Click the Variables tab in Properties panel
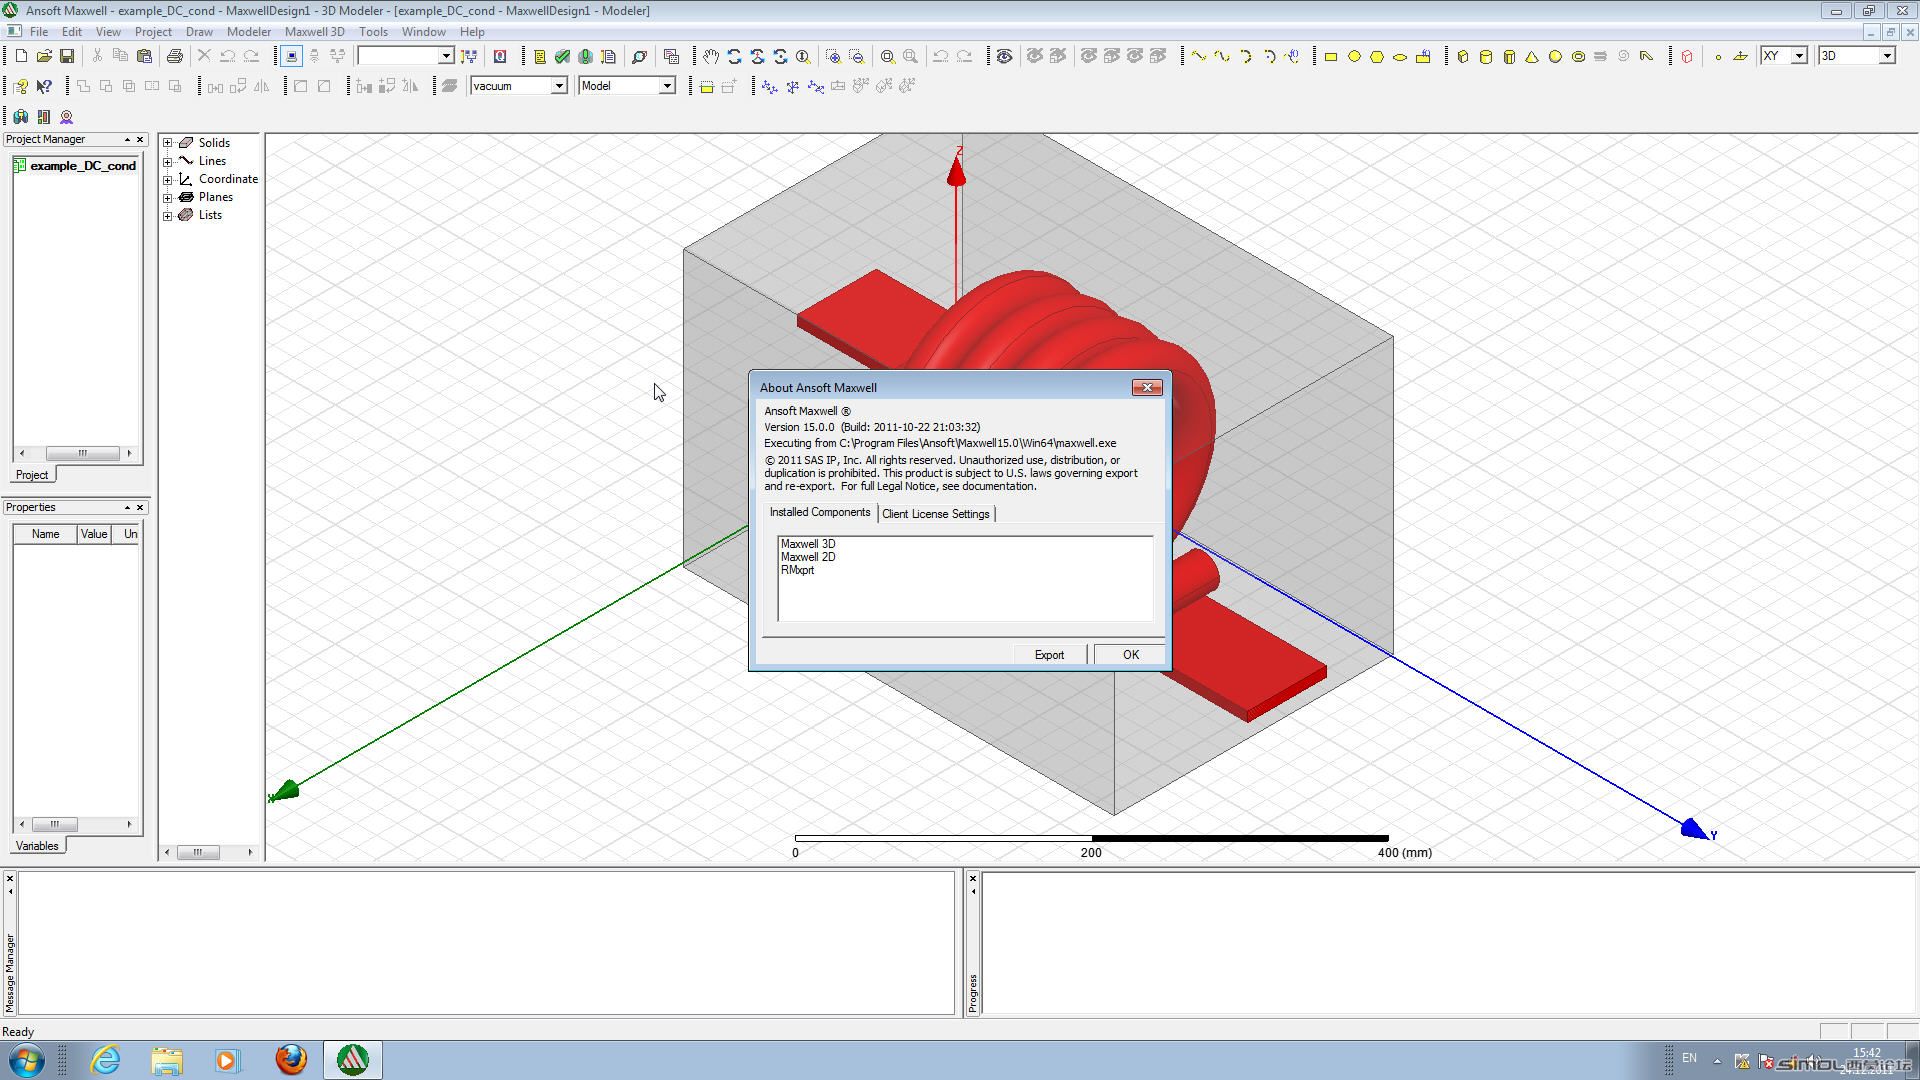 38,846
